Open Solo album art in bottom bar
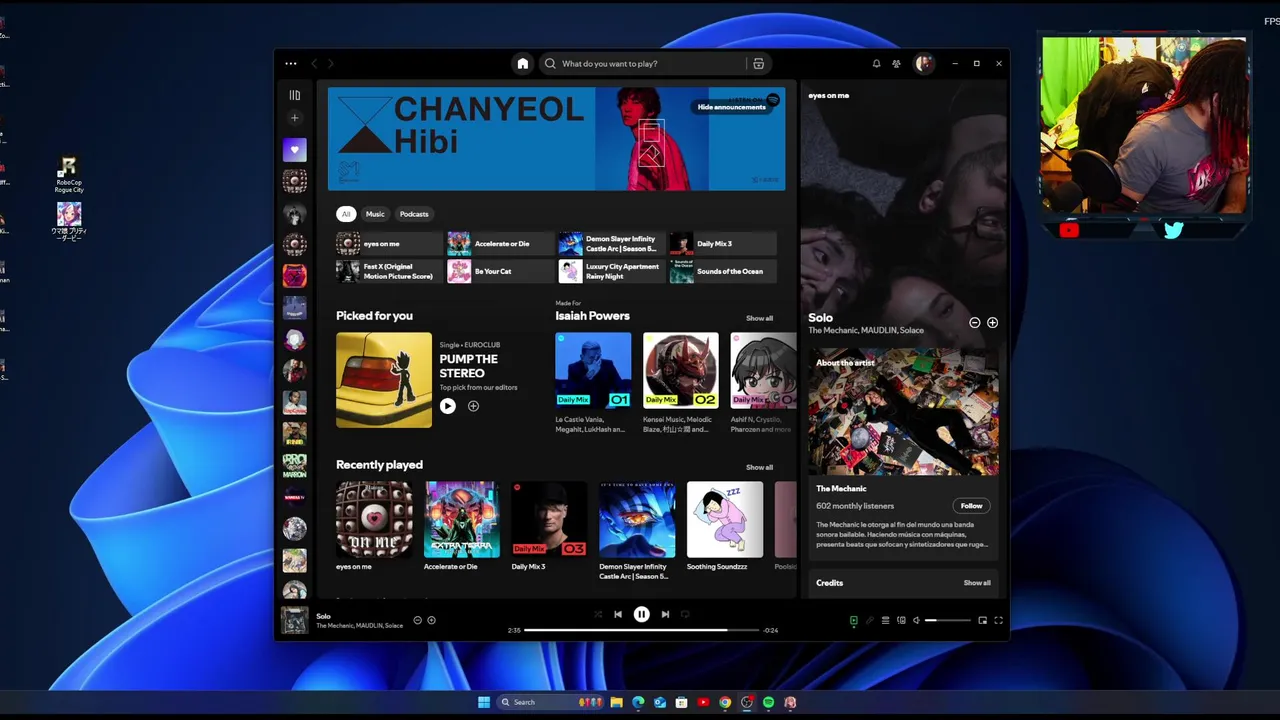 click(x=294, y=620)
